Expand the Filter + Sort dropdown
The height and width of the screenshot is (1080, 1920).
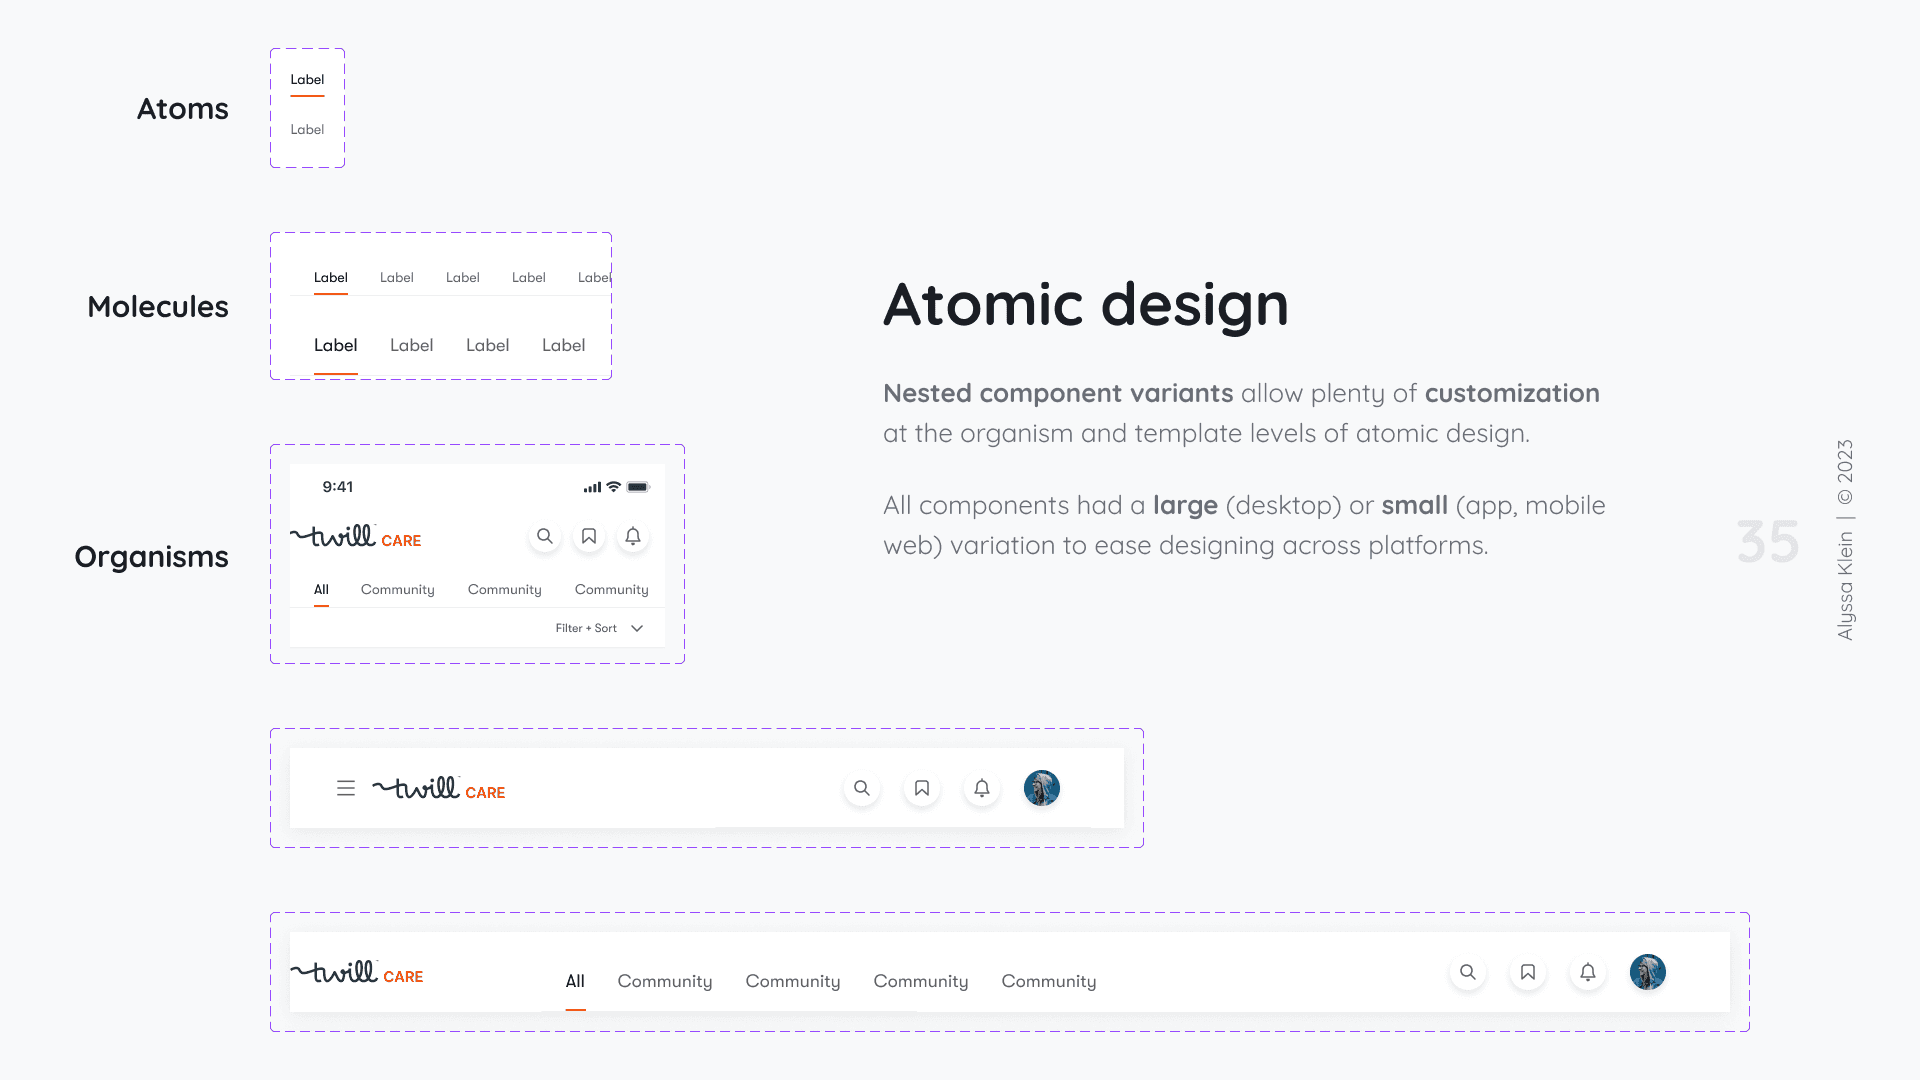click(x=587, y=629)
